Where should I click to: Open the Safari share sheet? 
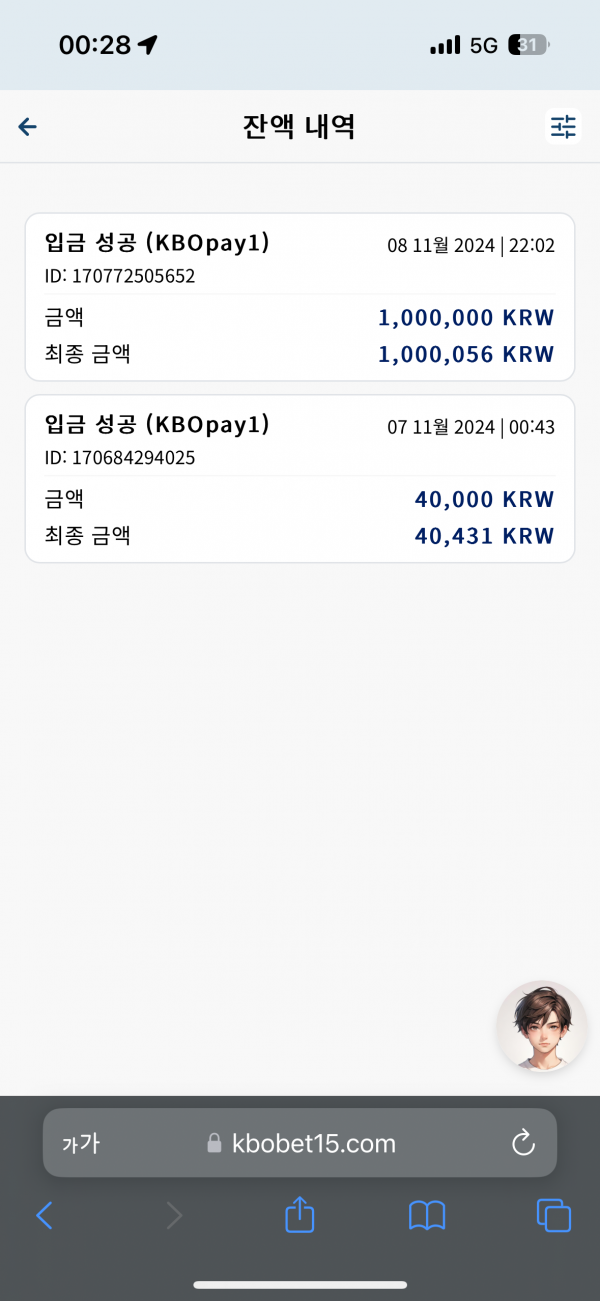[300, 1215]
